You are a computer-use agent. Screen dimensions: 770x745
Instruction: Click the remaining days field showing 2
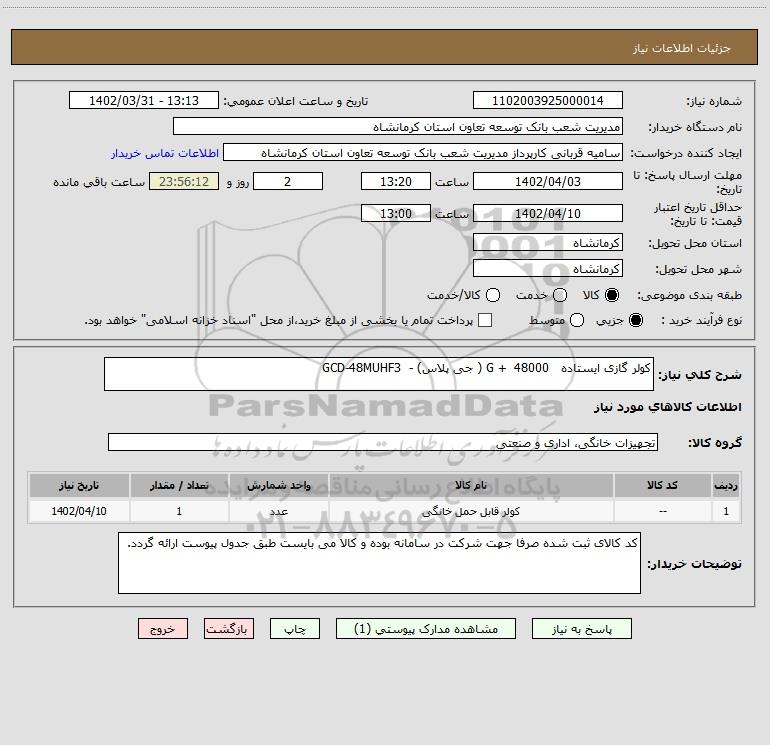tap(288, 181)
